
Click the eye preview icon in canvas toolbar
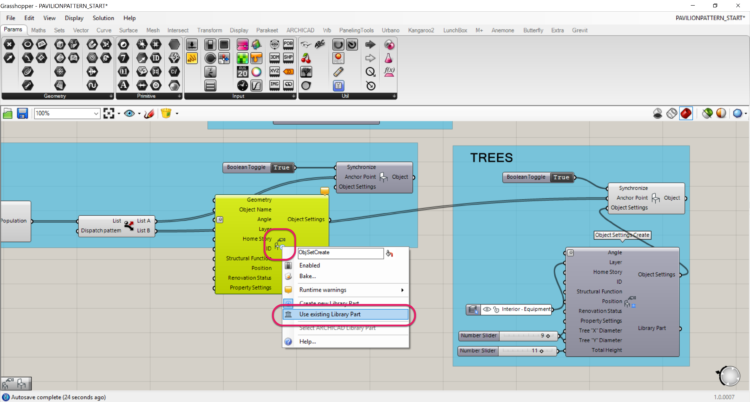coord(130,113)
